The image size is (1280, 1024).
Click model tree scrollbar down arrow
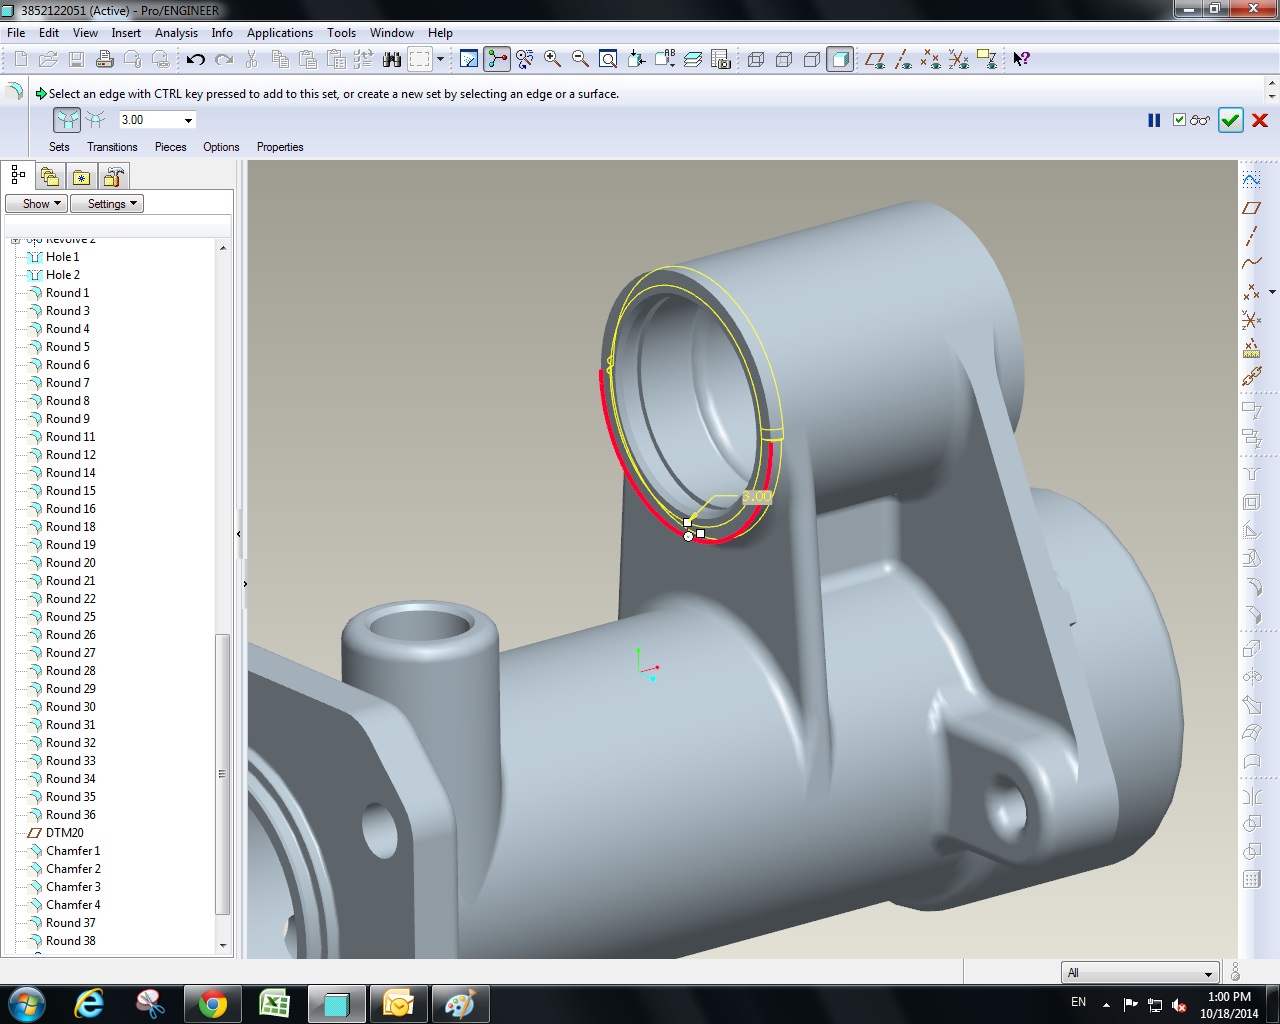[223, 945]
